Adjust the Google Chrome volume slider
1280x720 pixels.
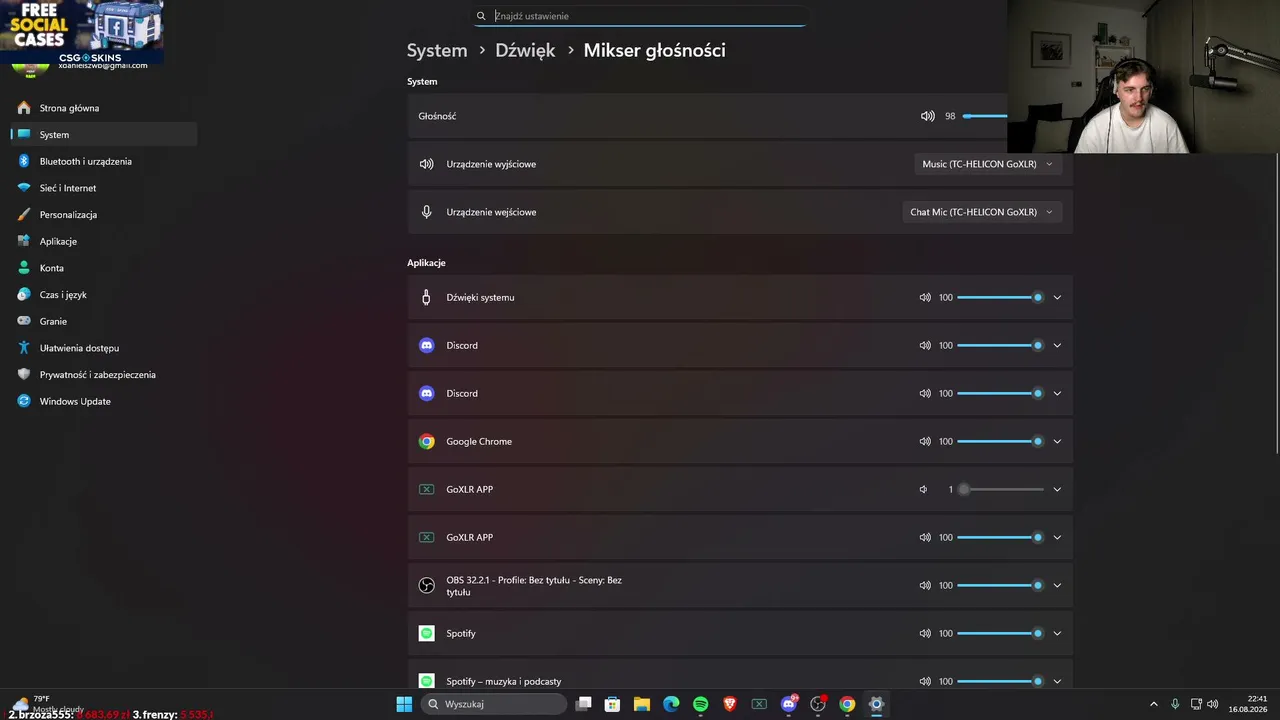[x=1000, y=441]
